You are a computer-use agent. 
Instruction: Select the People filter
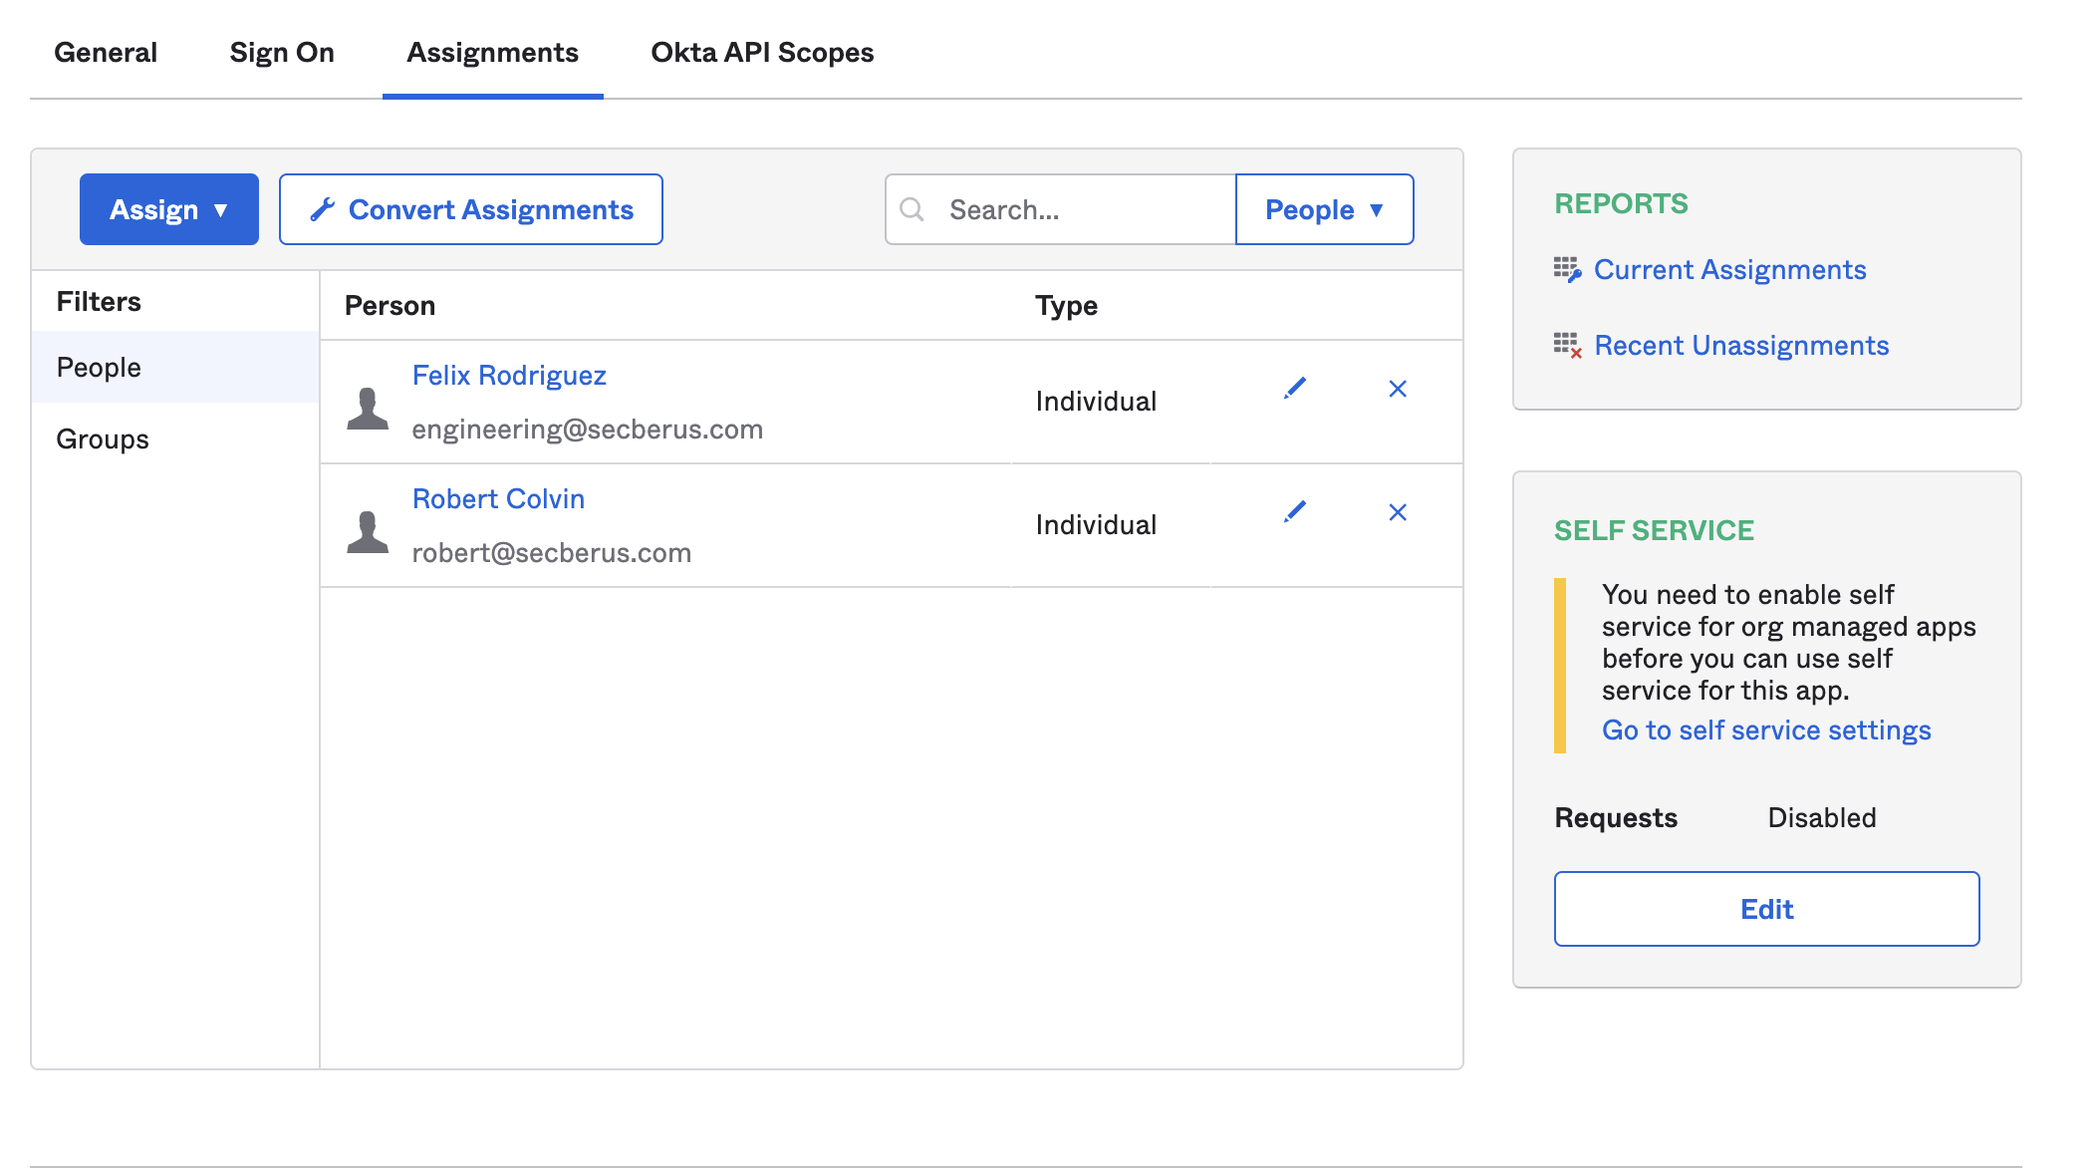coord(99,367)
